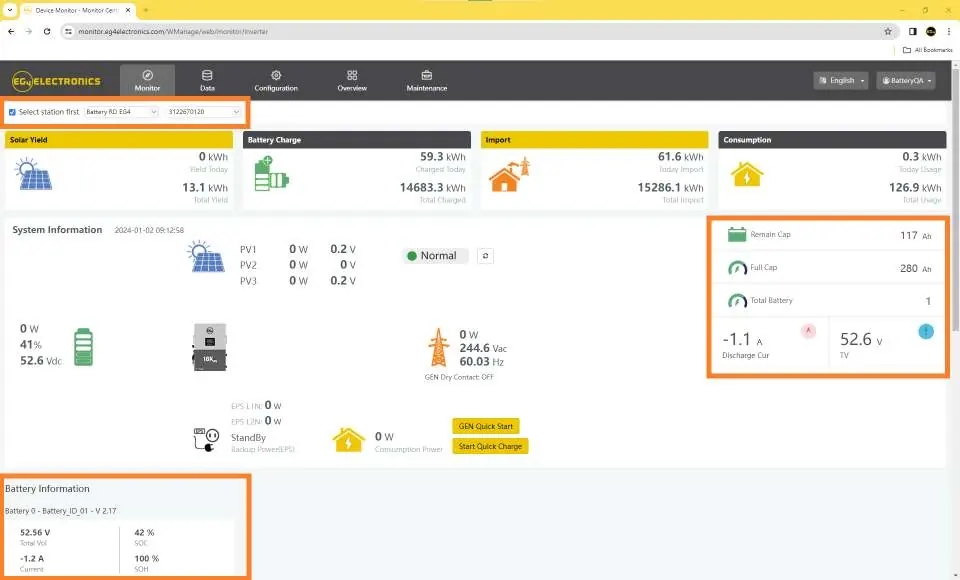Click the 2024-01-02 timestamp
Screen dimensions: 960x580
click(149, 230)
